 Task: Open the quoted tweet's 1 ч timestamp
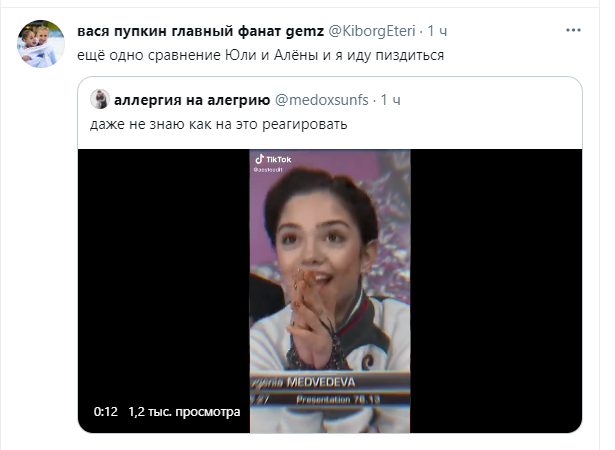[x=390, y=100]
